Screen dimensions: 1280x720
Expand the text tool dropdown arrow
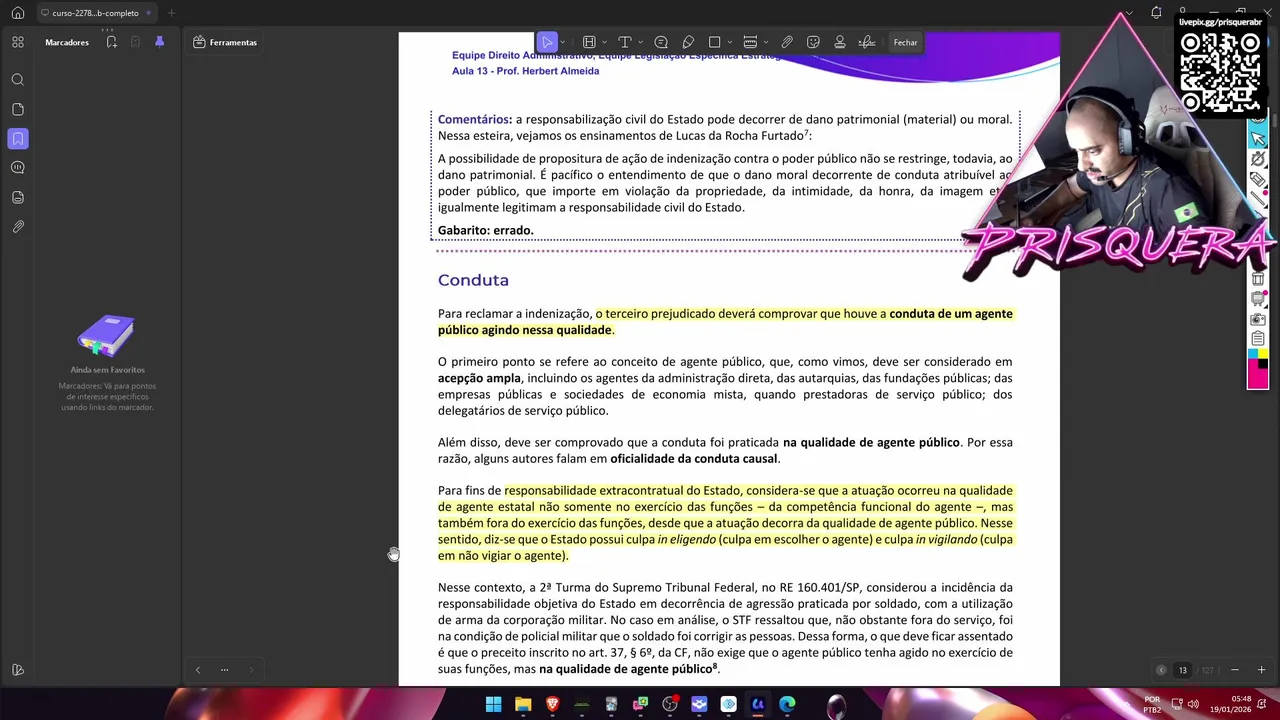(x=640, y=42)
